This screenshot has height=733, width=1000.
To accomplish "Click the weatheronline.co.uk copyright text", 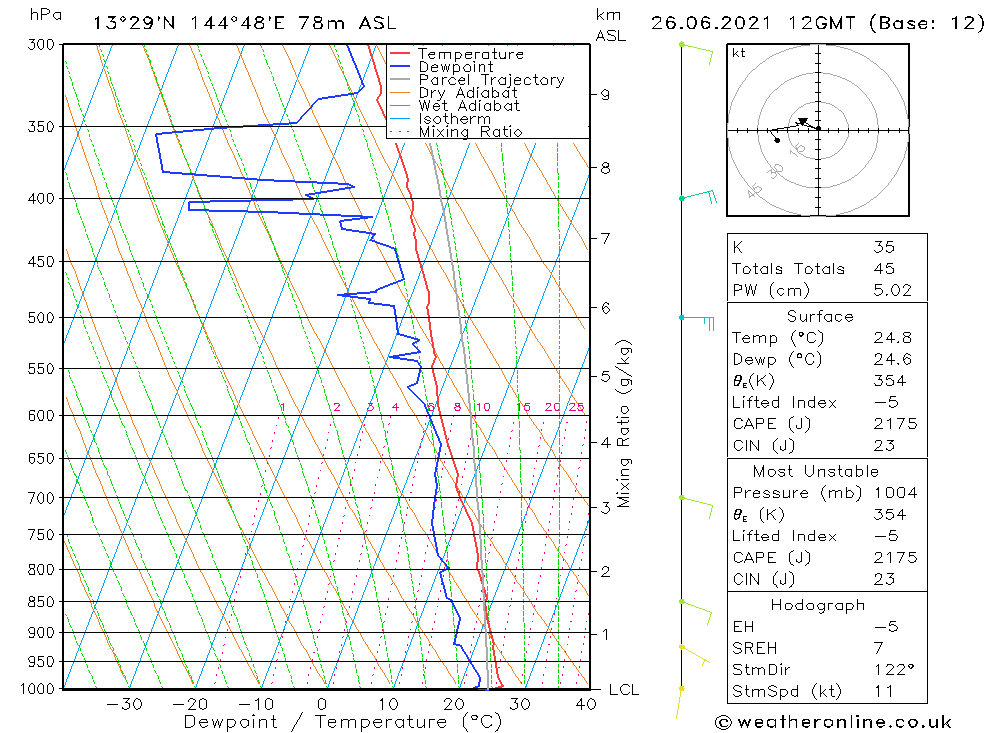I will click(833, 722).
